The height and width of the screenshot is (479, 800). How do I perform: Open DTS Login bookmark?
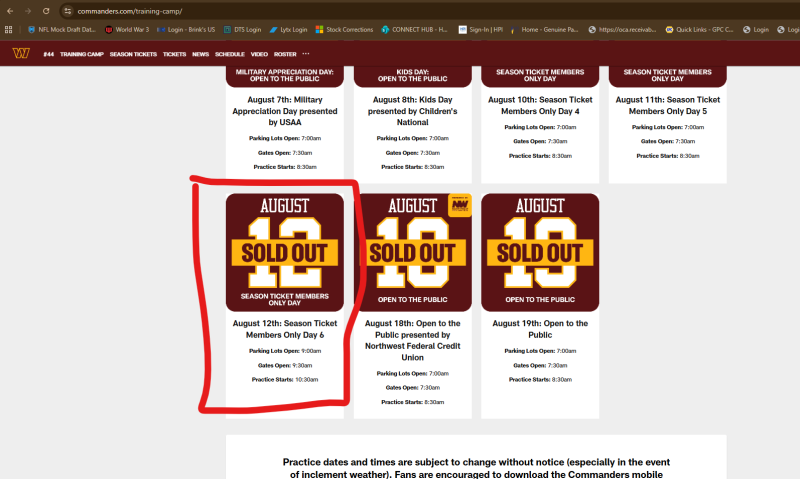coord(242,30)
